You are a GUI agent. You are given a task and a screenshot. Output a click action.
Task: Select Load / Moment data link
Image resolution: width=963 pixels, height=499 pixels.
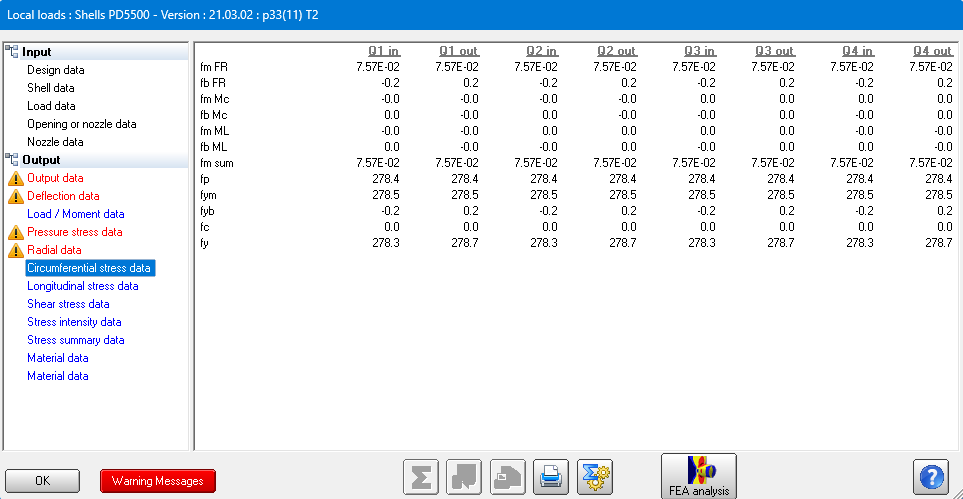pos(76,214)
